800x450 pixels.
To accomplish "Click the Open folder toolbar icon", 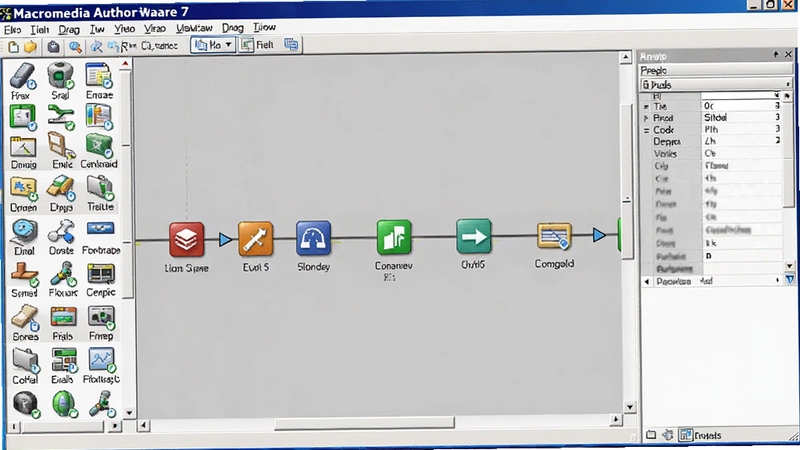I will pos(31,46).
